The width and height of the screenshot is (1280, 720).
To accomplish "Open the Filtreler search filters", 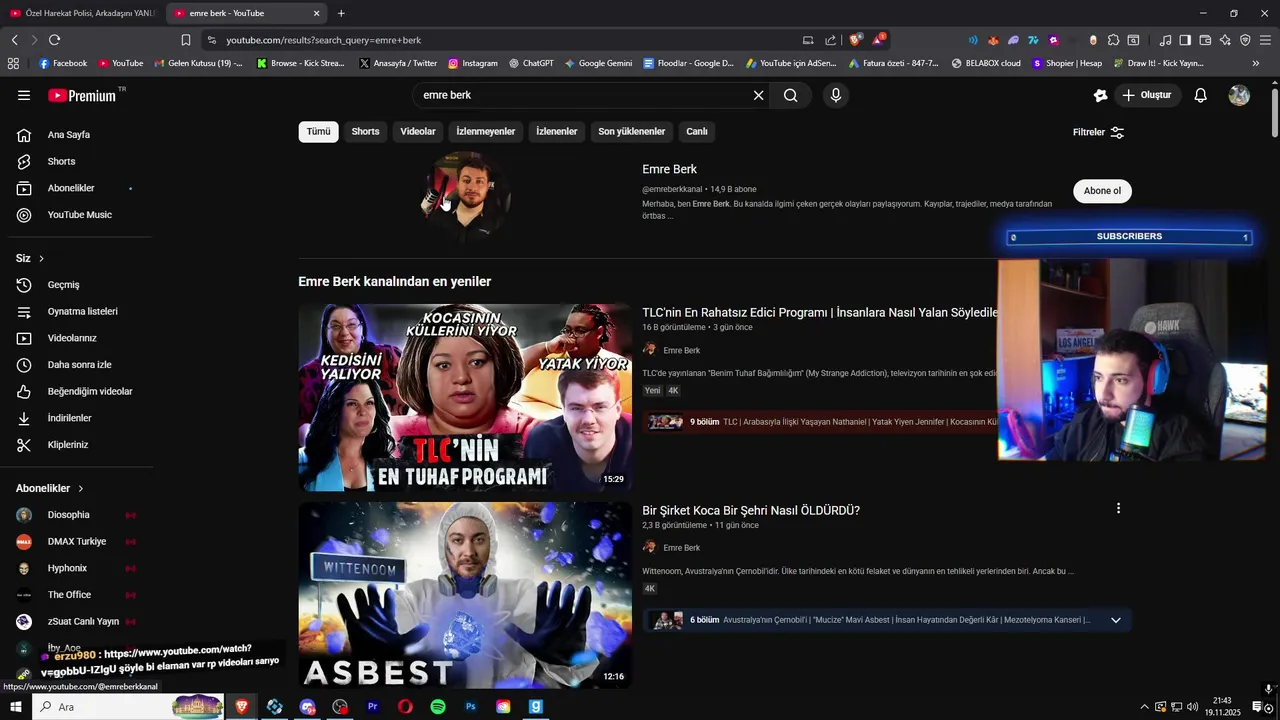I will tap(1098, 132).
